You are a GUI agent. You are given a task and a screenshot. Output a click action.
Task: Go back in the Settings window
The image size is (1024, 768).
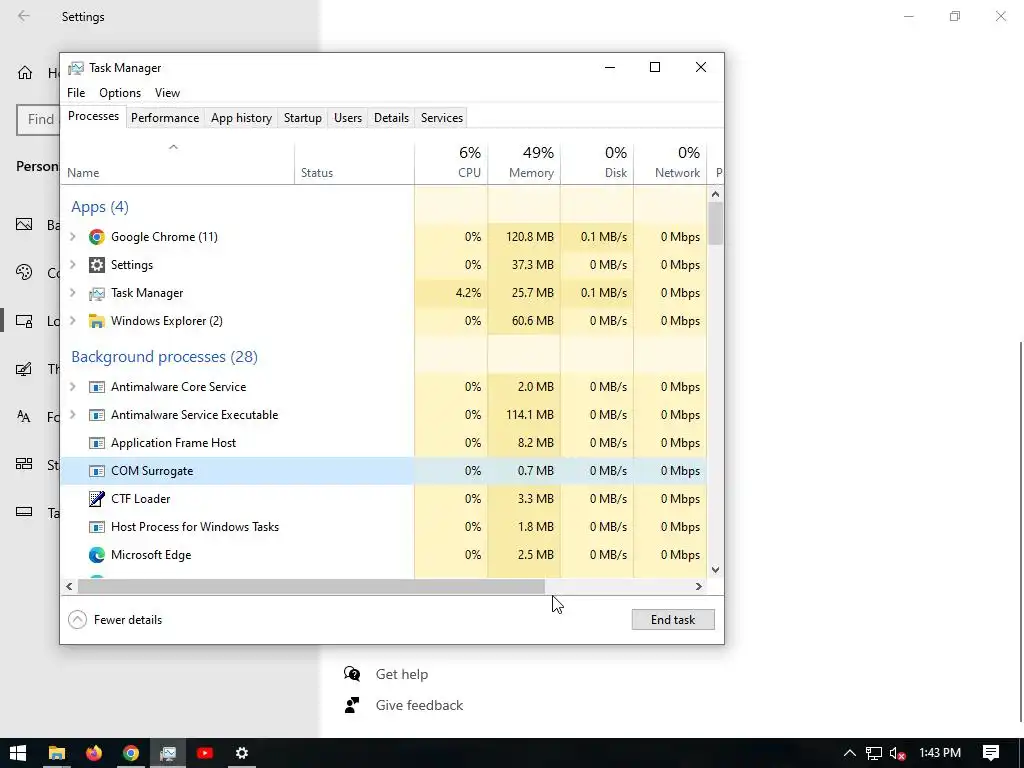tap(24, 16)
